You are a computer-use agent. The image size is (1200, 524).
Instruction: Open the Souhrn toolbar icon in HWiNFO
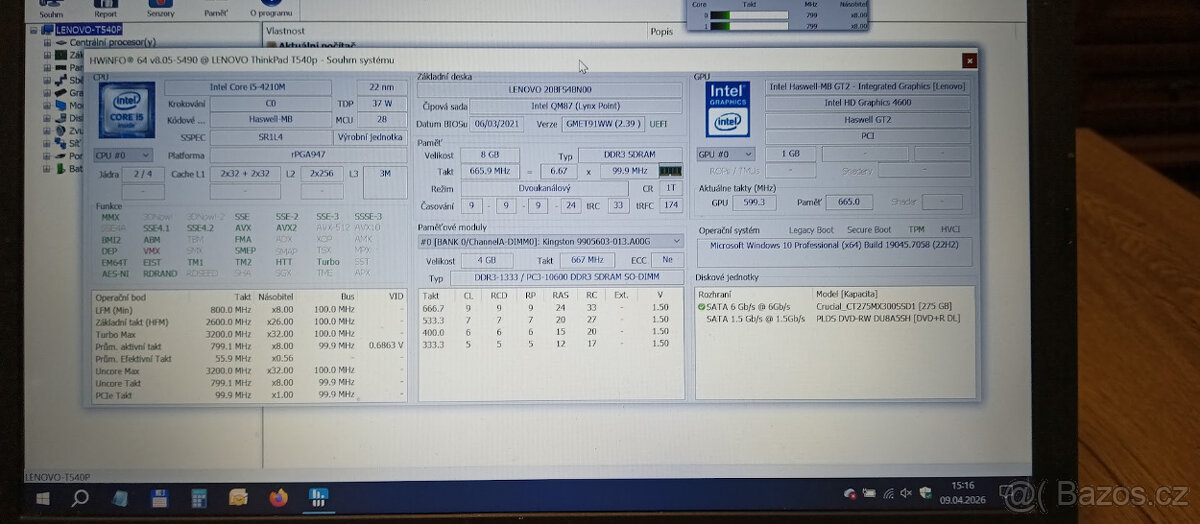pyautogui.click(x=50, y=9)
